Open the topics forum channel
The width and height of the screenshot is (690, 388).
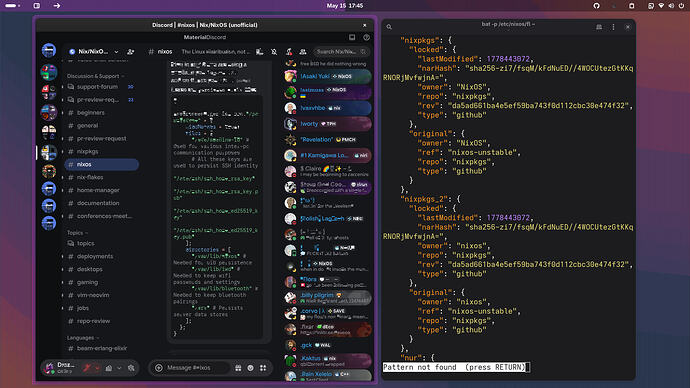tap(101, 243)
